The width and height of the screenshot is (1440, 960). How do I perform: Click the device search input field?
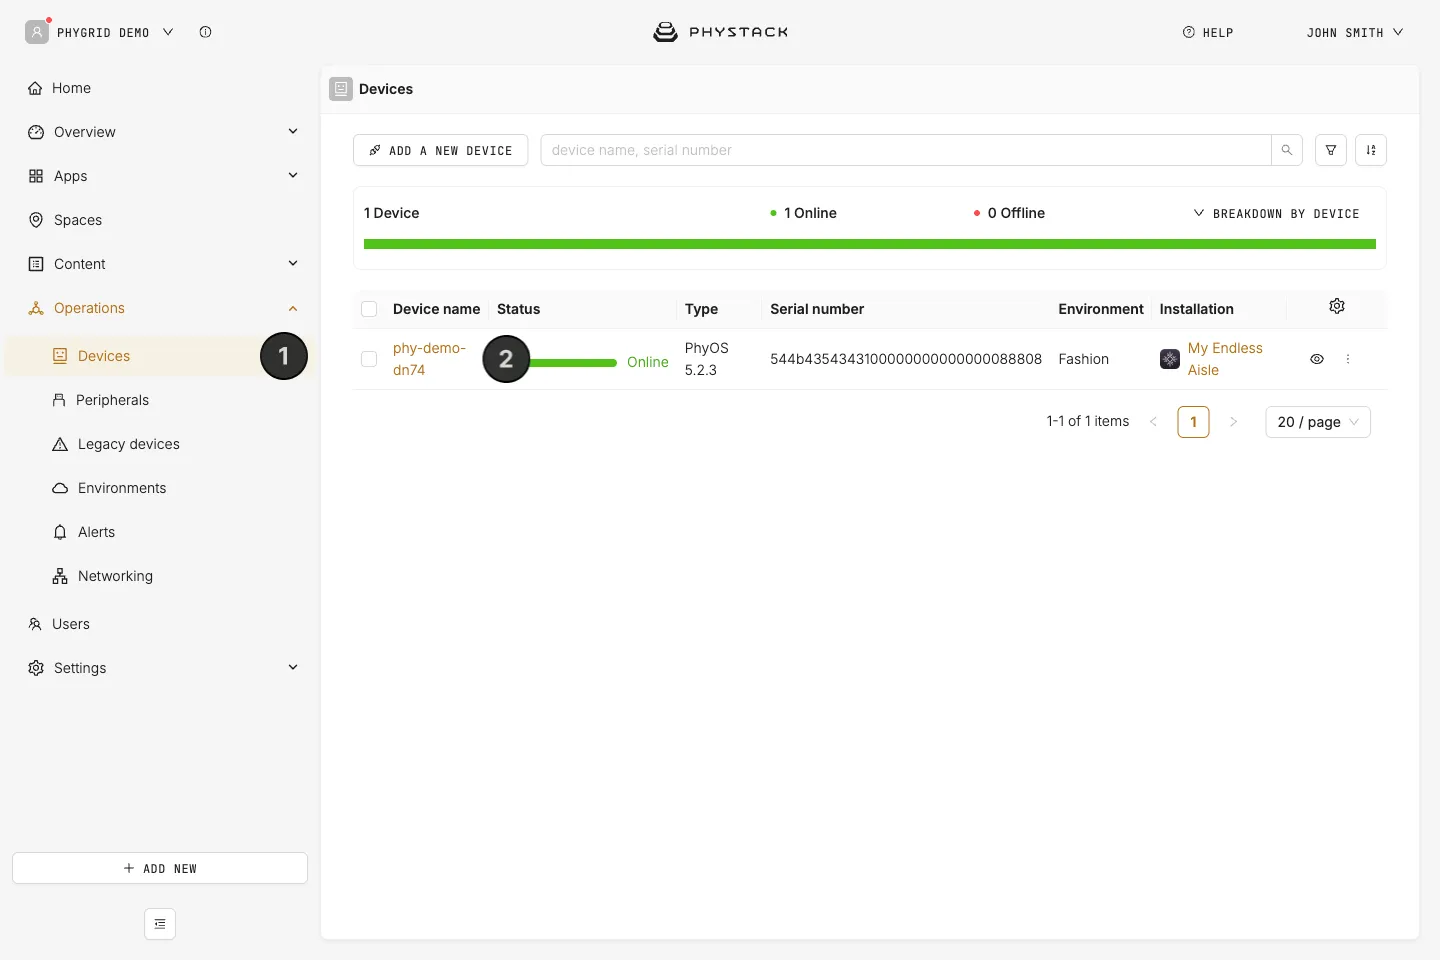coord(906,150)
